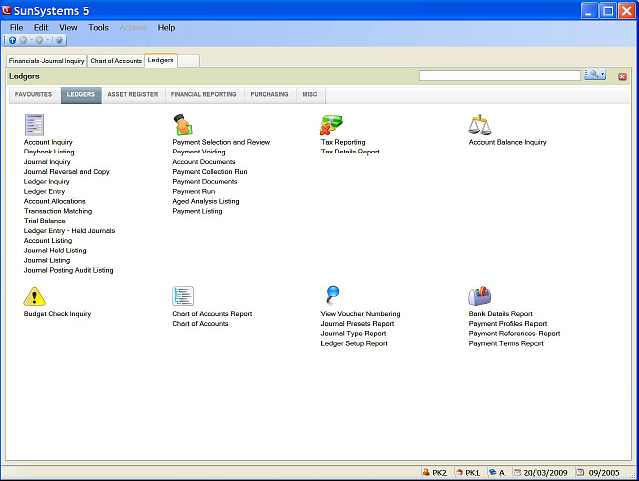
Task: Open Bank Details Report
Action: click(x=500, y=314)
